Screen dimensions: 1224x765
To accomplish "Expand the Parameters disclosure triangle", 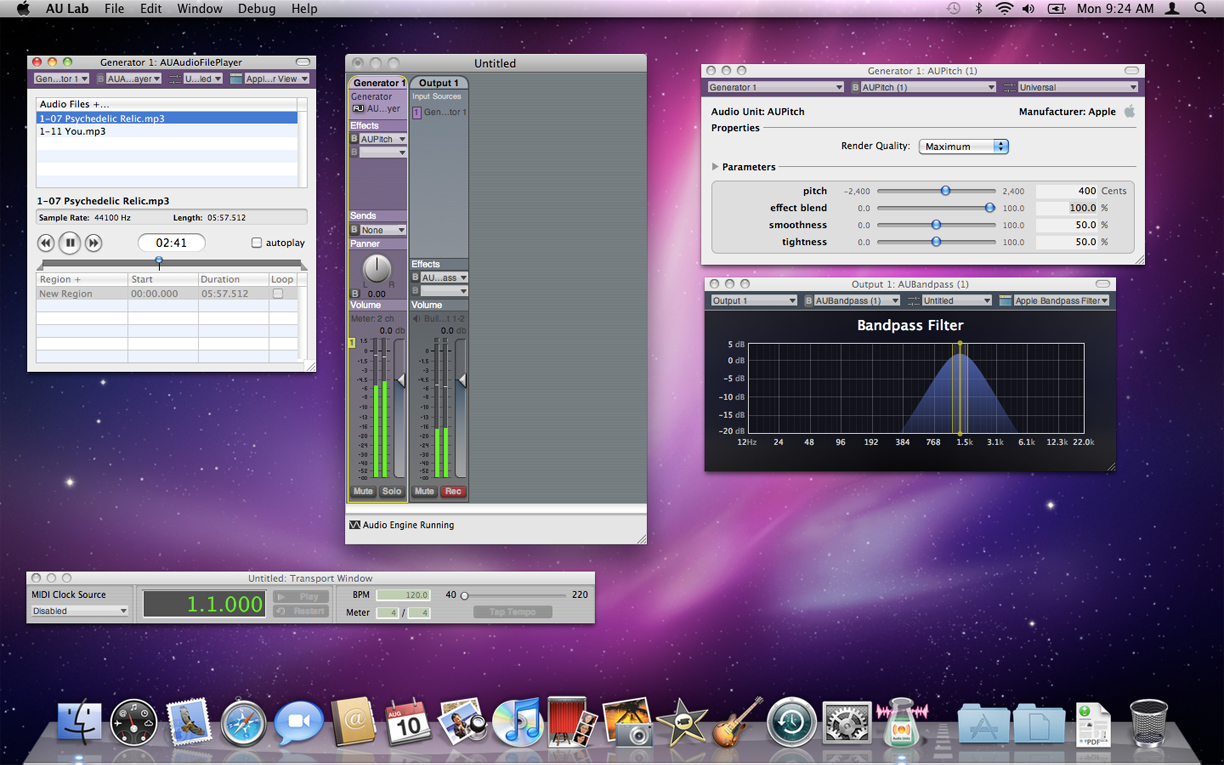I will pos(715,167).
